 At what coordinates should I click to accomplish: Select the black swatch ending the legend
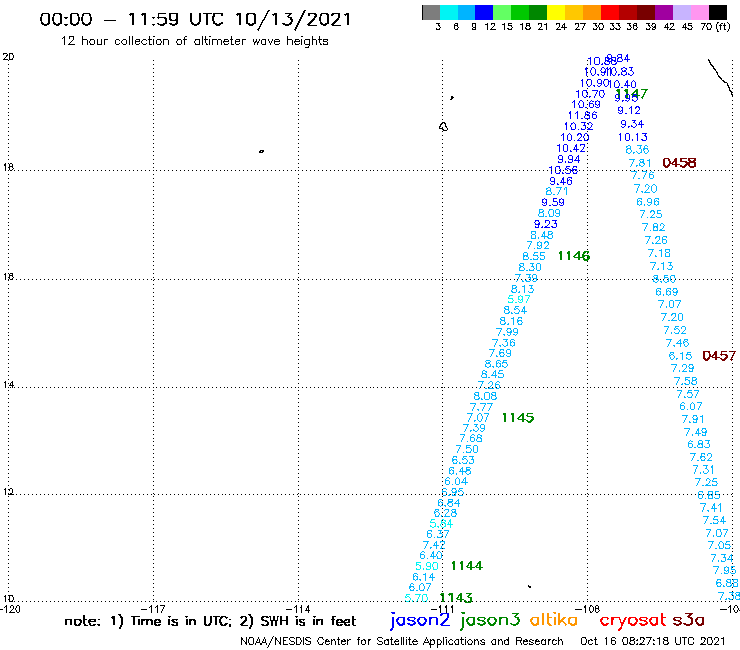(x=717, y=12)
